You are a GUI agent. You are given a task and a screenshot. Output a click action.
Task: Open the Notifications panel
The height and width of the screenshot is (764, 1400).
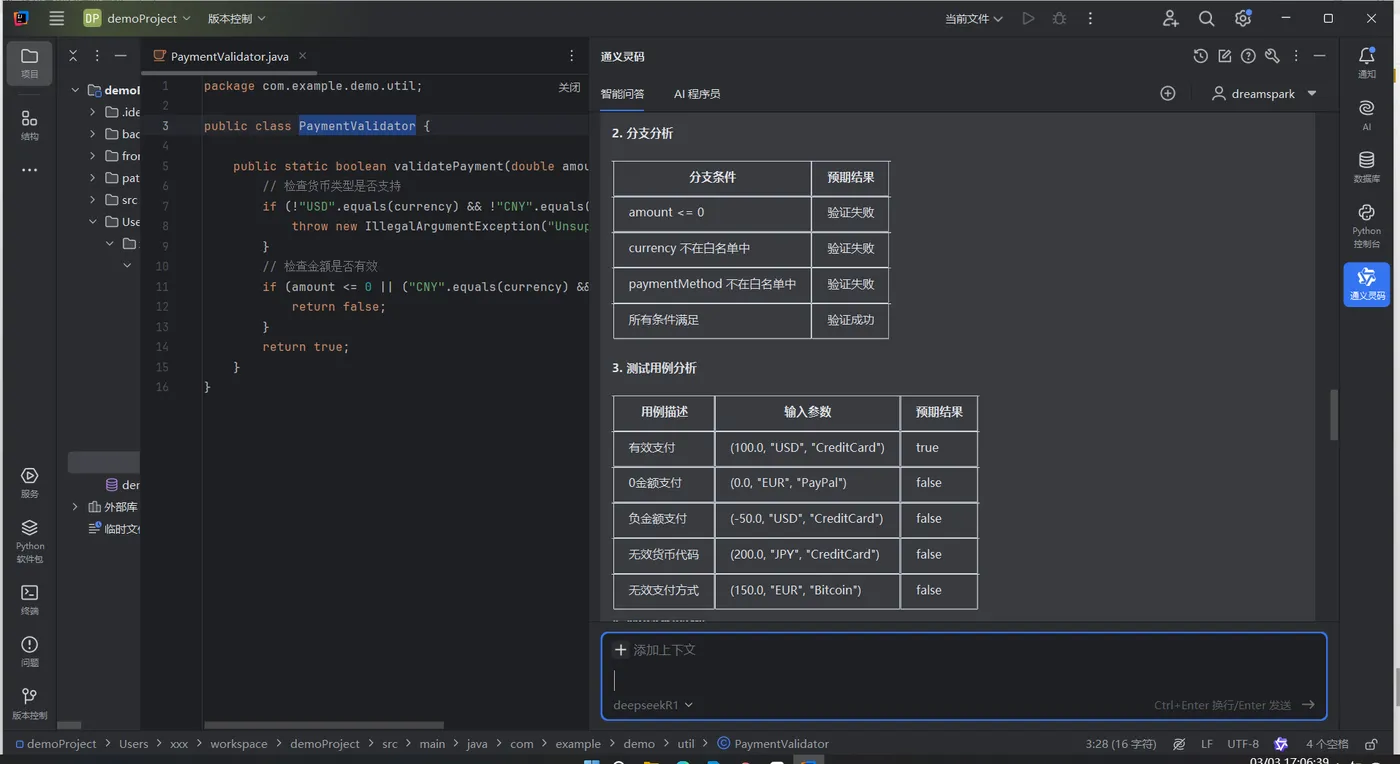[1367, 62]
